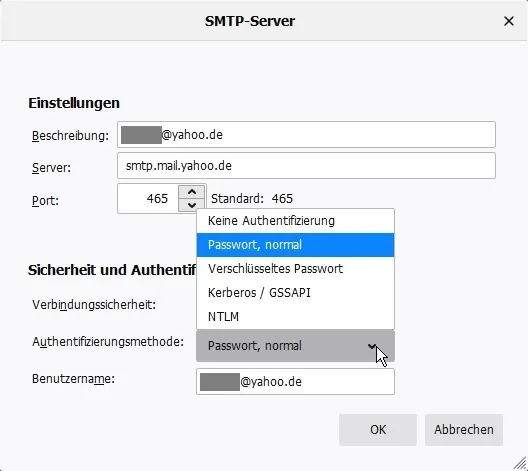Click the Authentifizierungsmethode label
The width and height of the screenshot is (528, 471).
108,342
